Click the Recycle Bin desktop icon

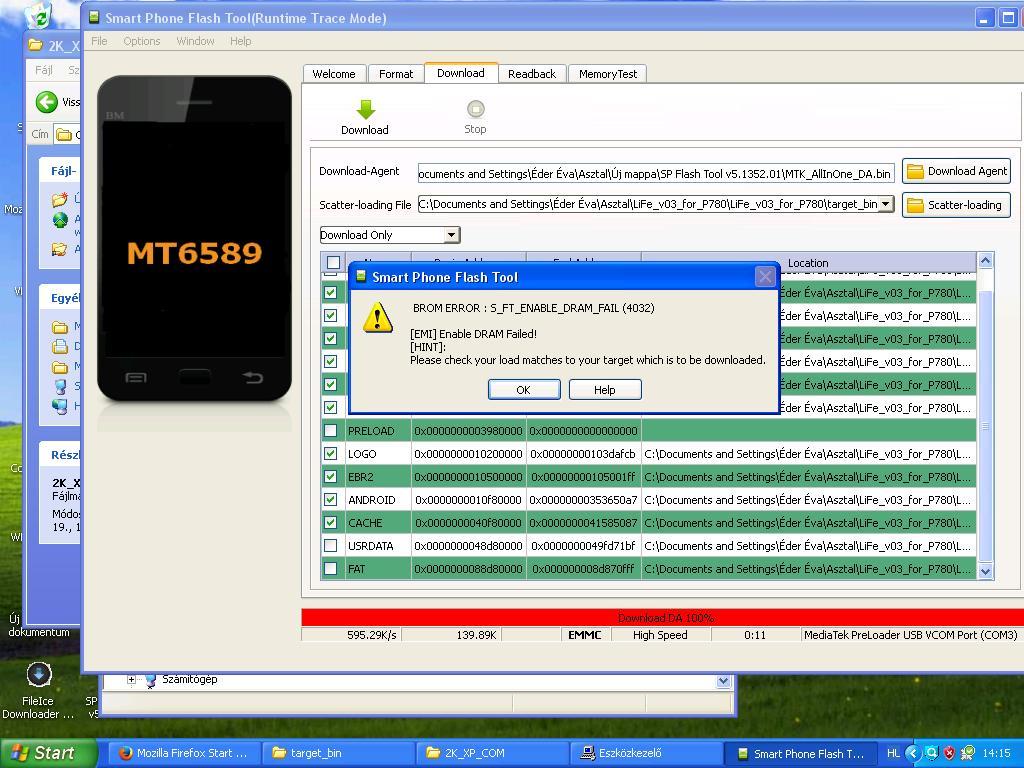[38, 14]
